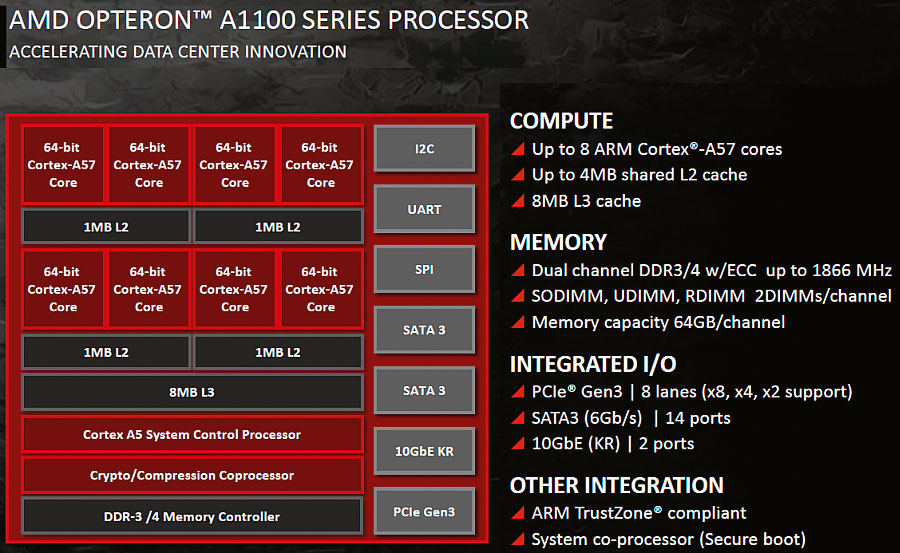Viewport: 900px width, 553px height.
Task: Click the red bullet beside 8MB L3 cache
Action: click(517, 201)
